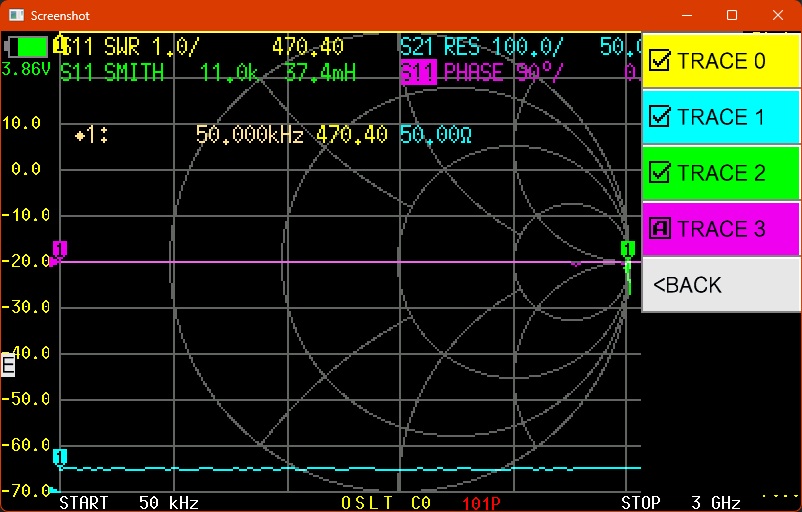Select the TRACE 3 menu entry label
This screenshot has height=512, width=802.
[721, 229]
